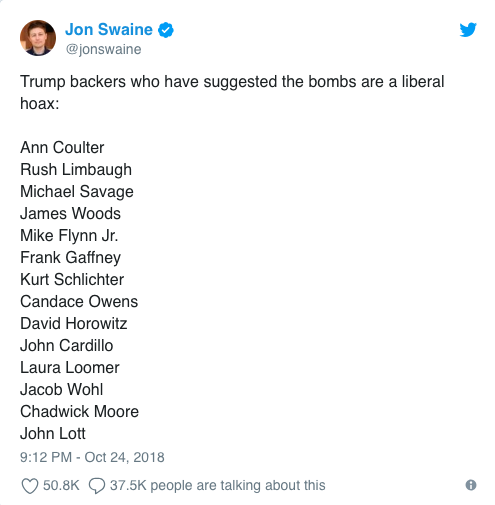This screenshot has width=495, height=505.
Task: Open the Jon Swaine display name link
Action: coord(109,30)
